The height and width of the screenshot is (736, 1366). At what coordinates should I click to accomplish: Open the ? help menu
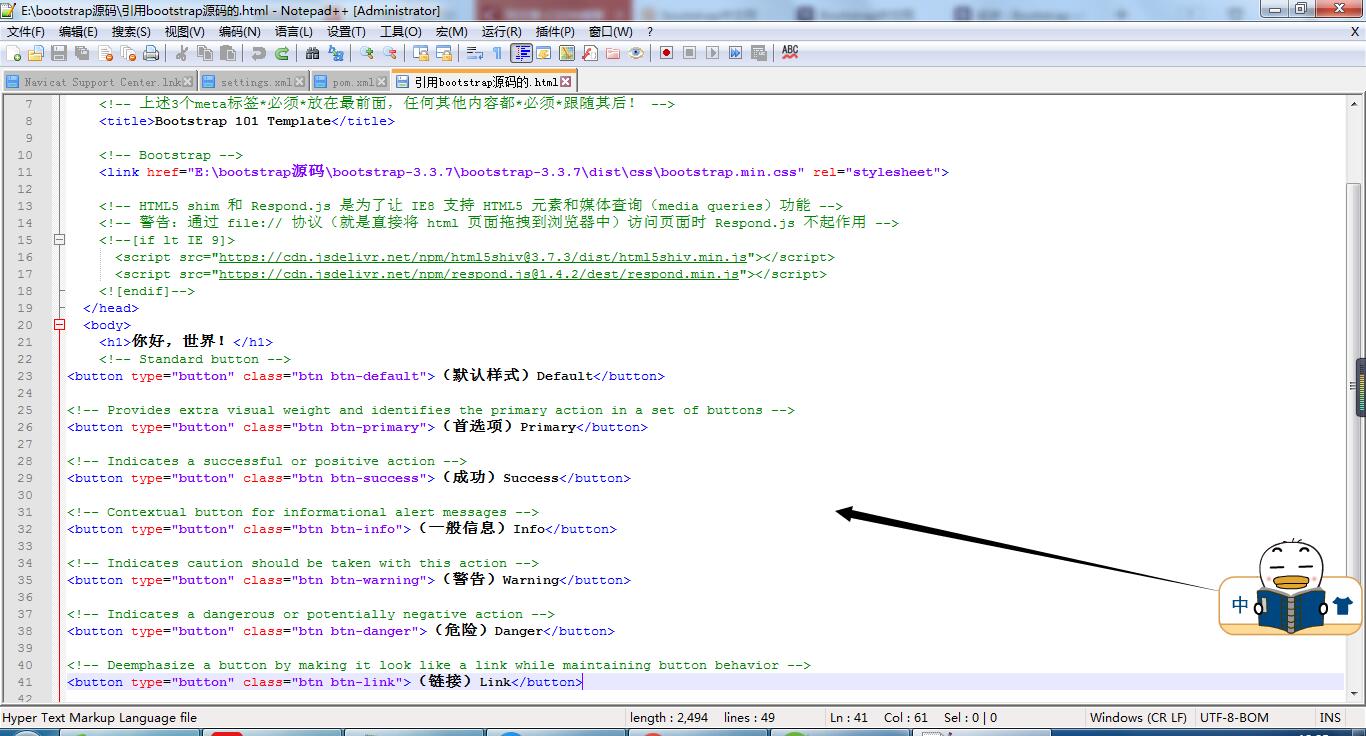649,32
